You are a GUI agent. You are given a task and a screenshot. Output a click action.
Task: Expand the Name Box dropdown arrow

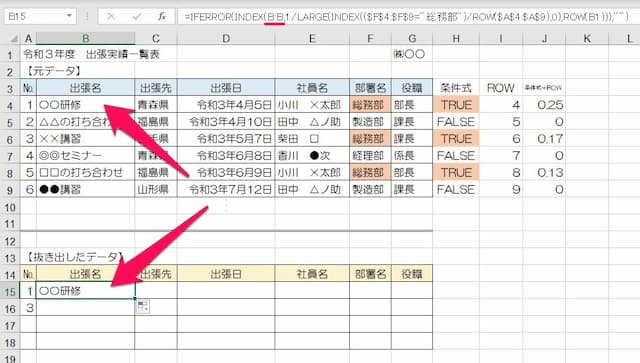point(69,16)
